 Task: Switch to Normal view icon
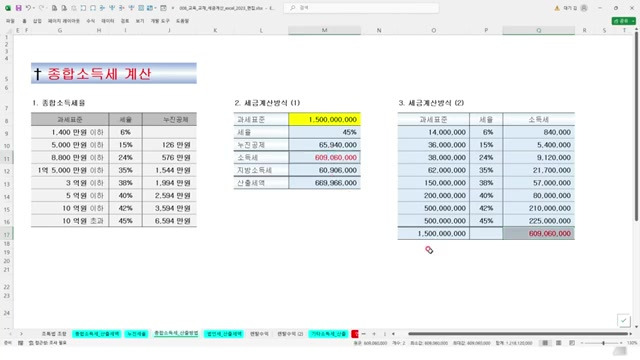[545, 343]
